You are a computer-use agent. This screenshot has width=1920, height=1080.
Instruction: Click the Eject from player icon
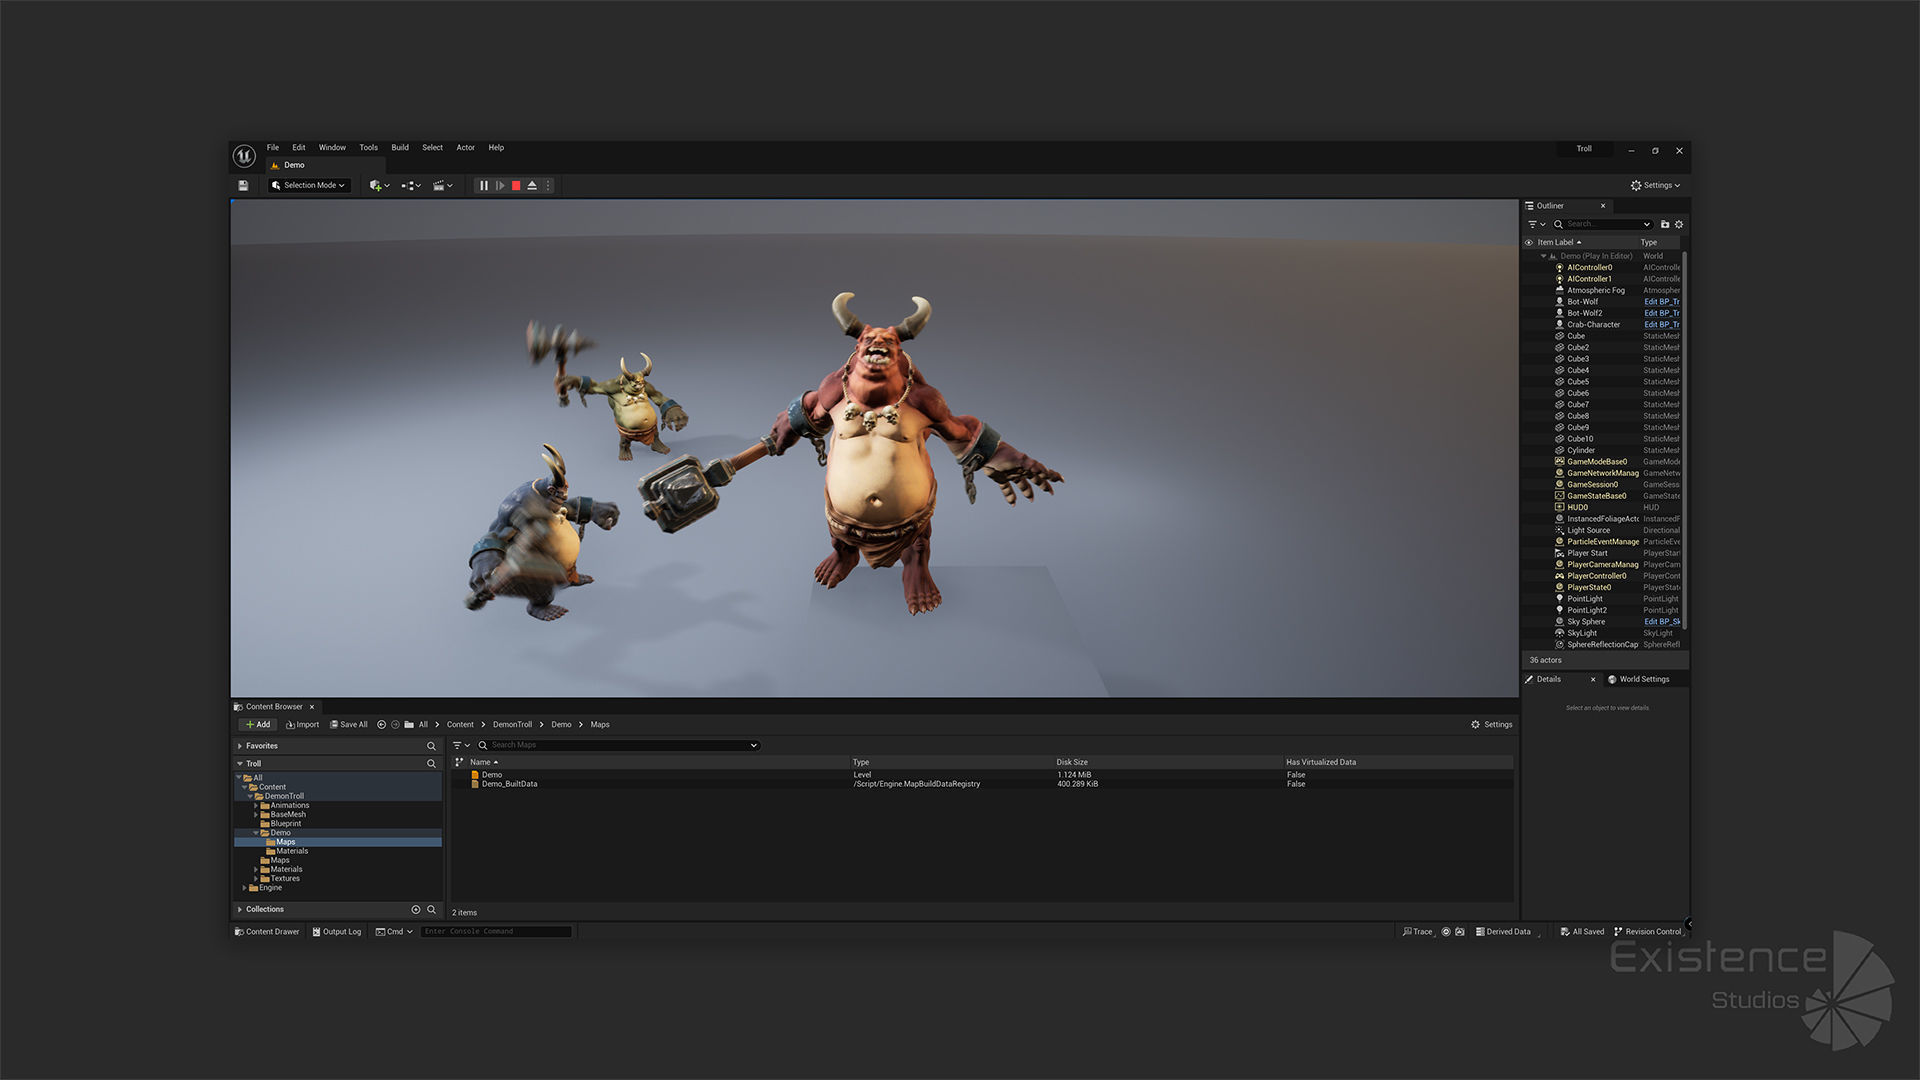pos(532,186)
